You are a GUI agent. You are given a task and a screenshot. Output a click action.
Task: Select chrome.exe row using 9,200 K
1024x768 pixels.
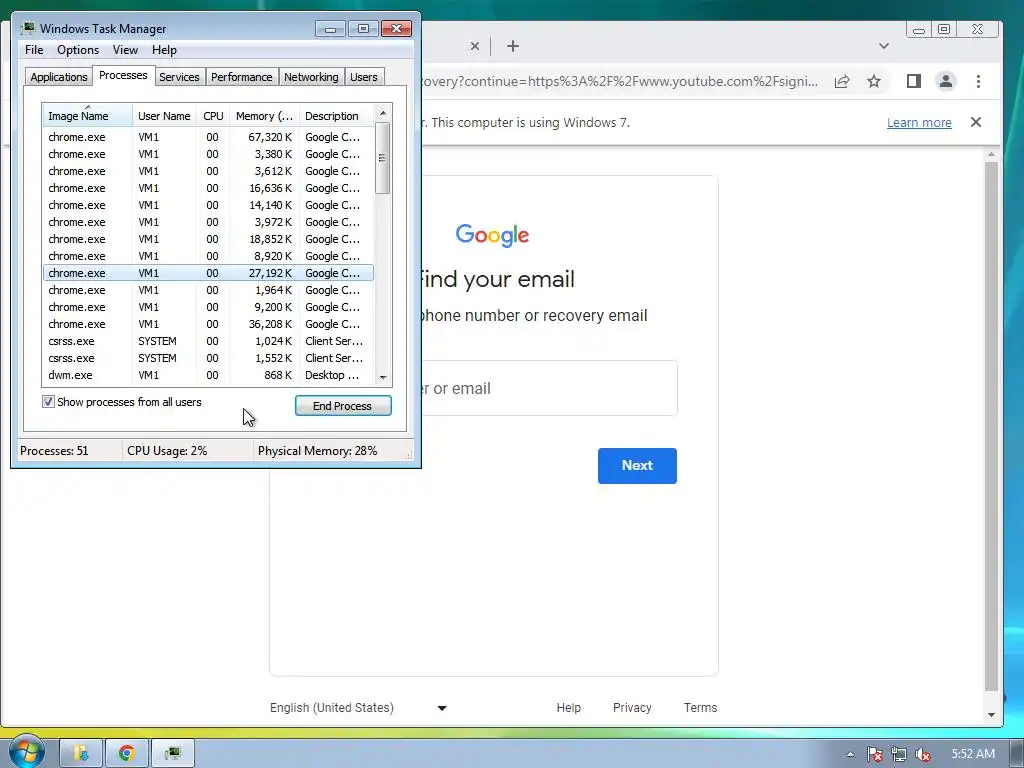point(208,307)
